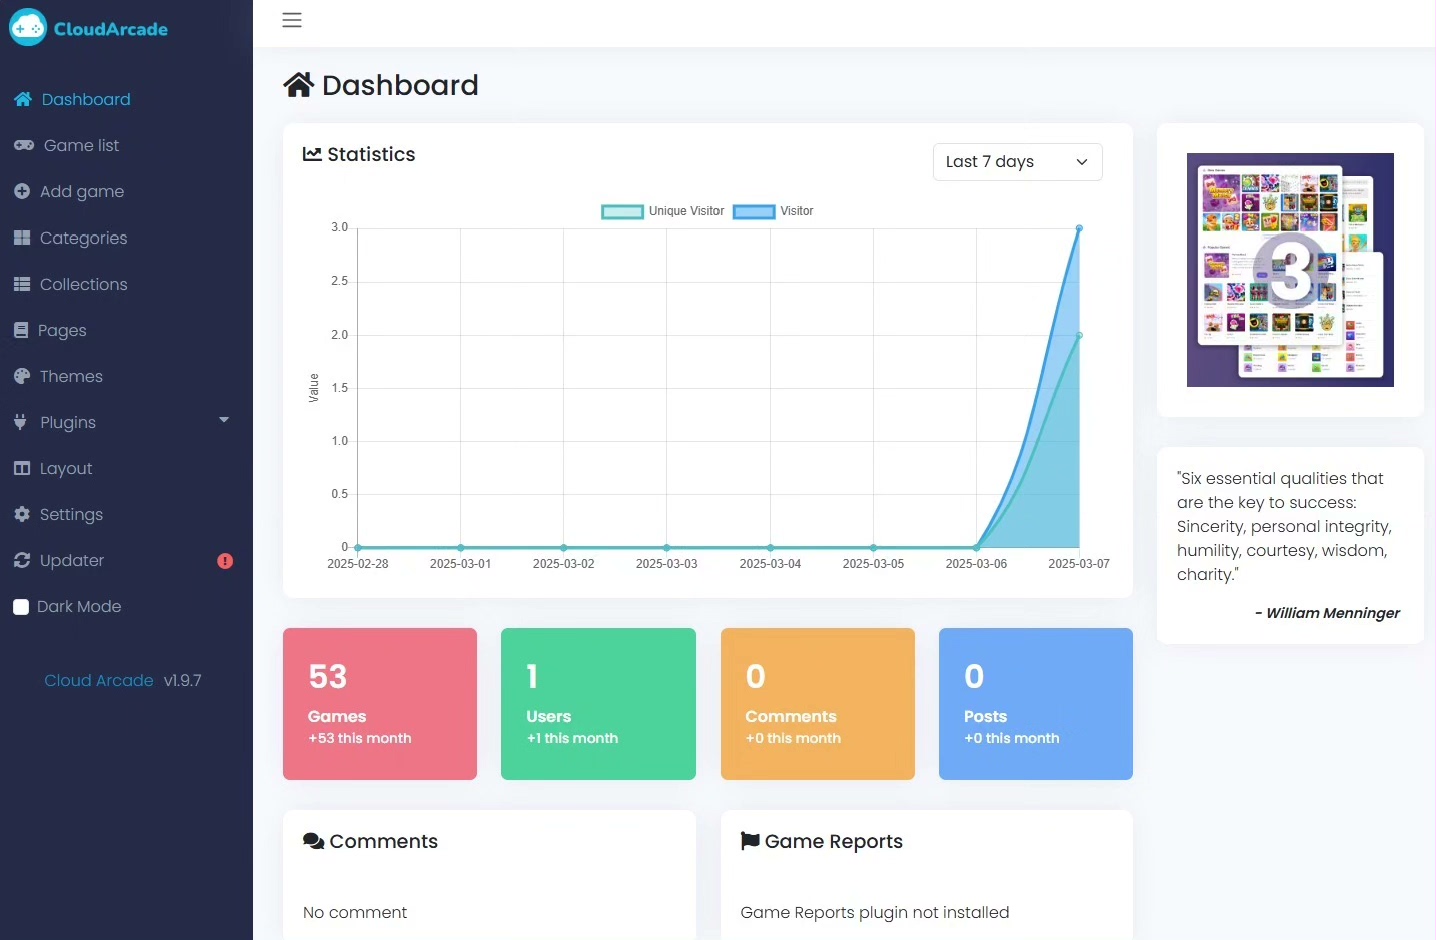This screenshot has width=1436, height=940.
Task: Click the Collections list icon
Action: [22, 284]
